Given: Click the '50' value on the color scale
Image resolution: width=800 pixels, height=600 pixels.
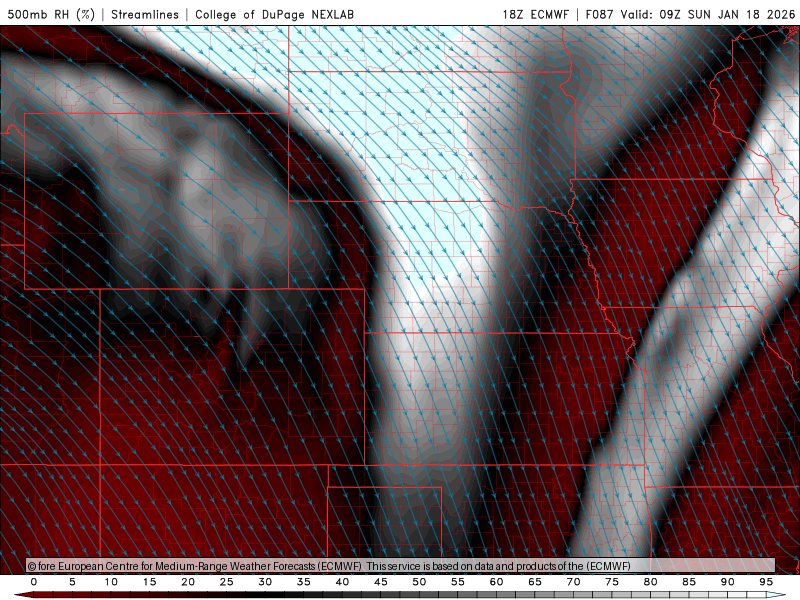Looking at the screenshot, I should tap(419, 582).
